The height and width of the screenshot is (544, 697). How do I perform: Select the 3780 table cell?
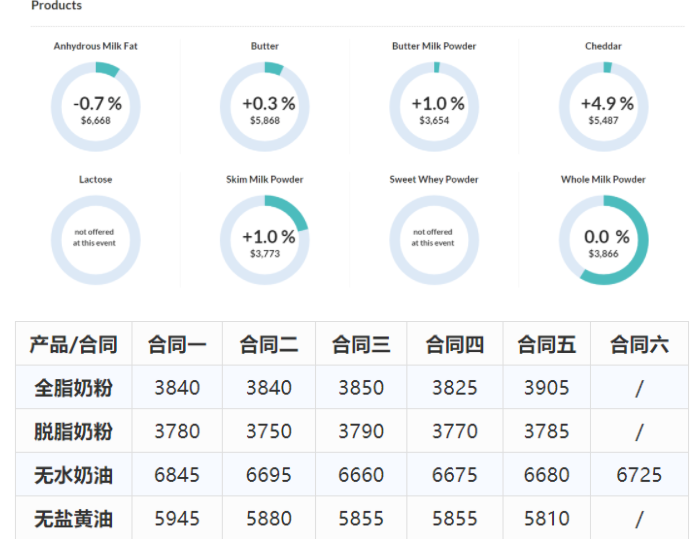coord(177,431)
